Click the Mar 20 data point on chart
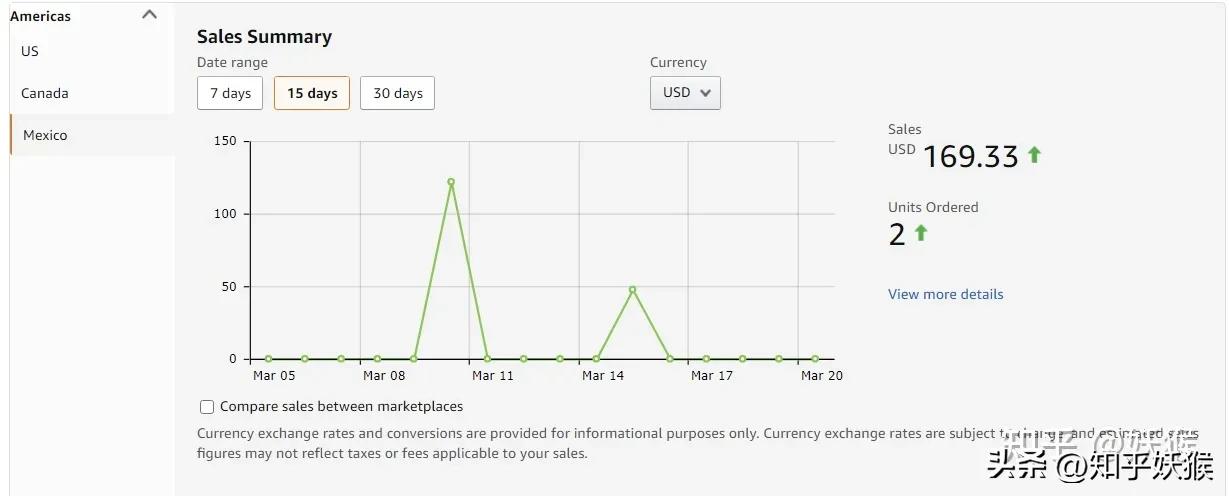The height and width of the screenshot is (496, 1229). (x=815, y=359)
